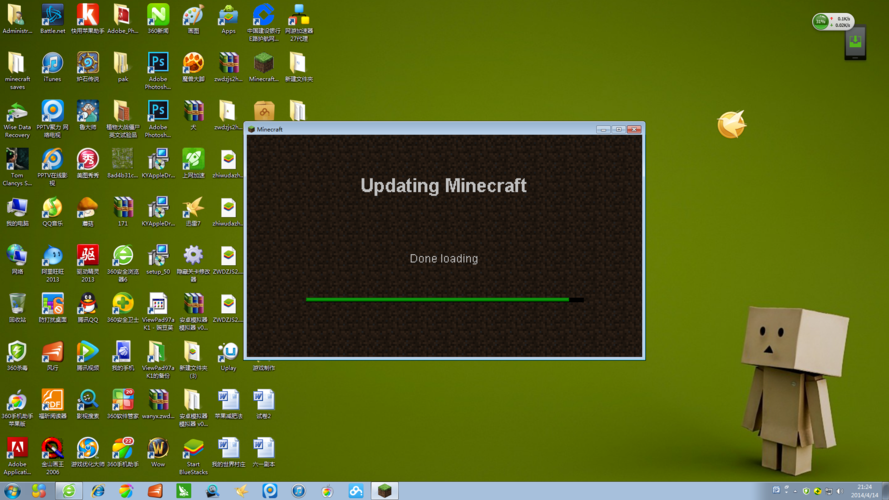Open the Tom Clancys shortcut icon
This screenshot has width=889, height=500.
17,167
